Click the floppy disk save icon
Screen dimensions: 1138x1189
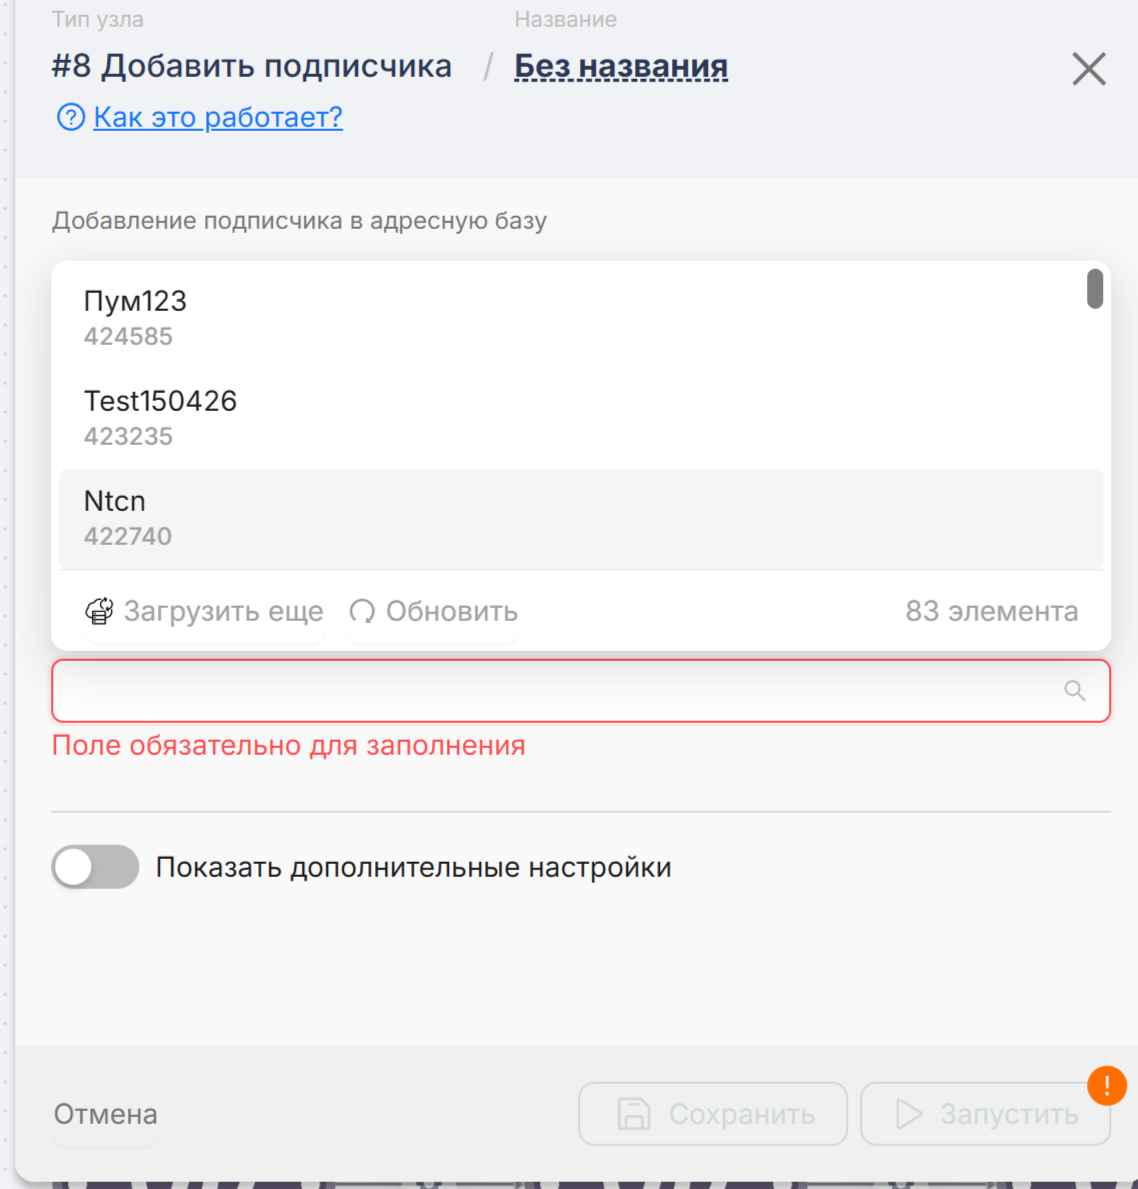point(633,1114)
